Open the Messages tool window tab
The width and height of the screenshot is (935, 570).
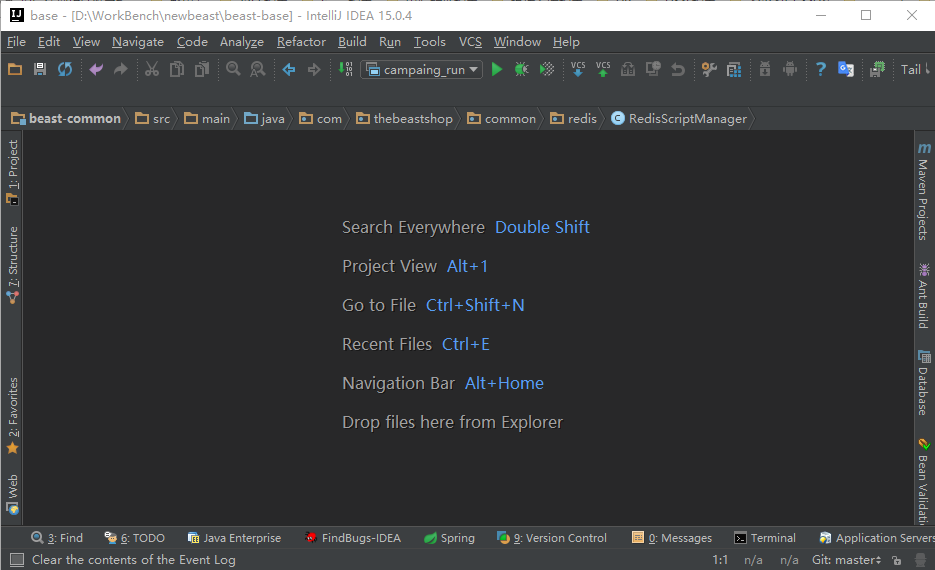pyautogui.click(x=672, y=538)
